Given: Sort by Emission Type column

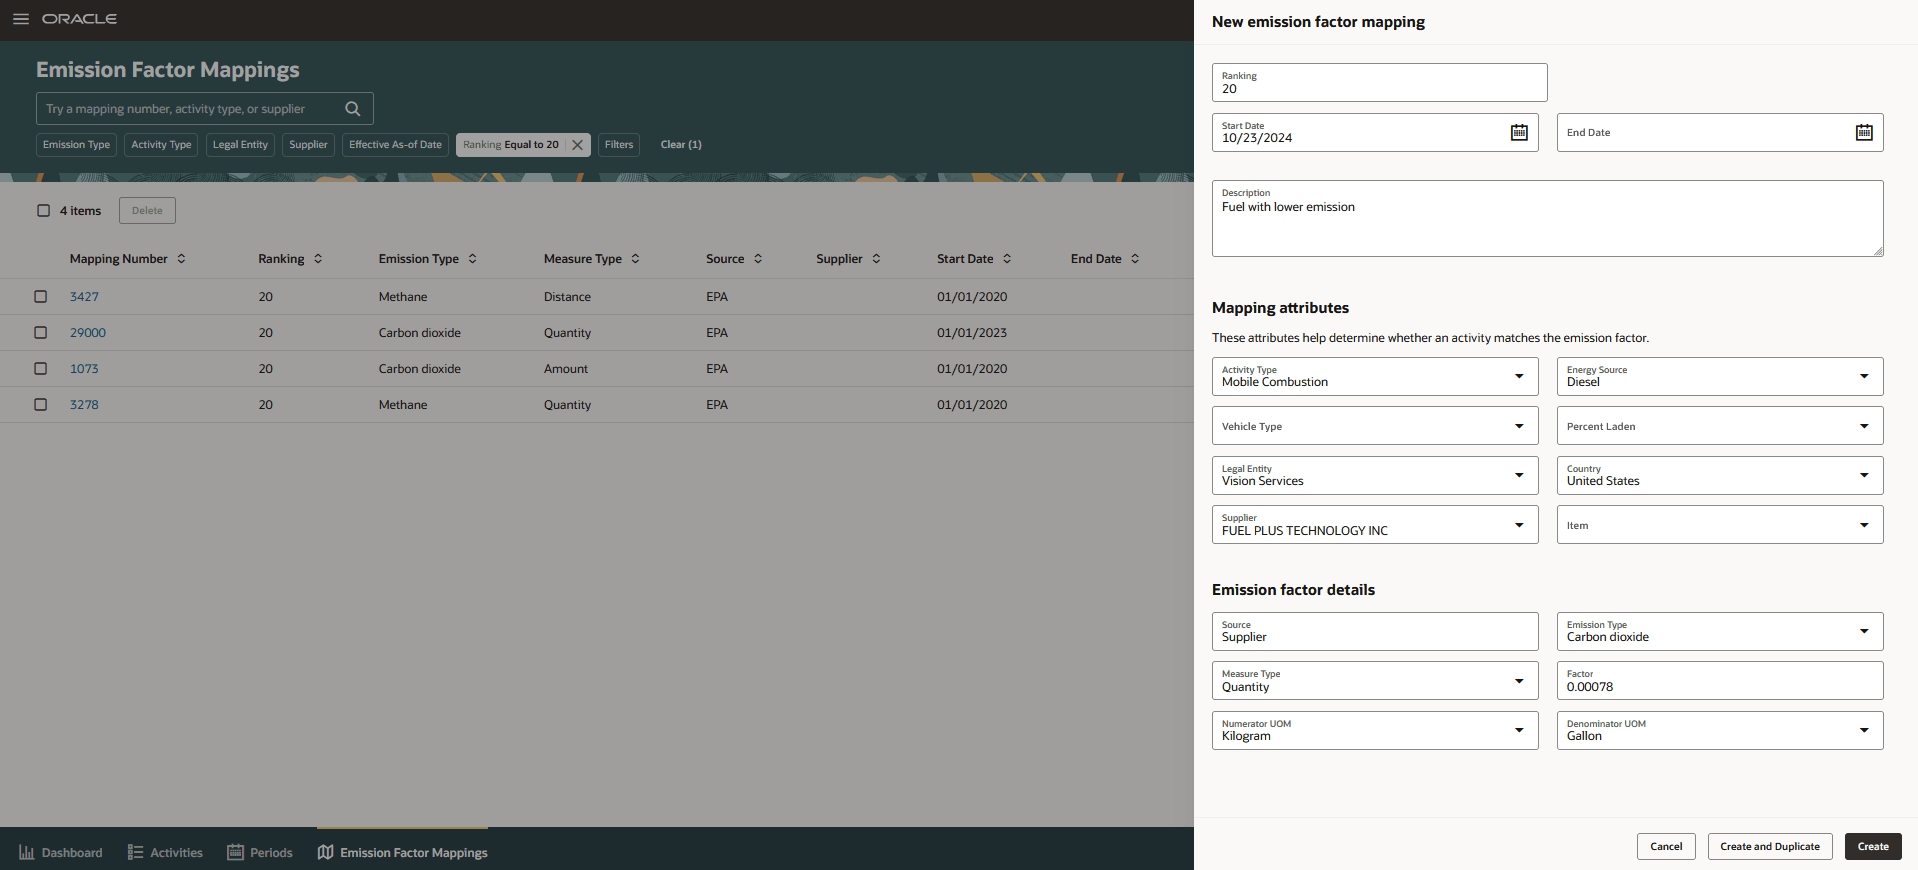Looking at the screenshot, I should click(x=472, y=259).
